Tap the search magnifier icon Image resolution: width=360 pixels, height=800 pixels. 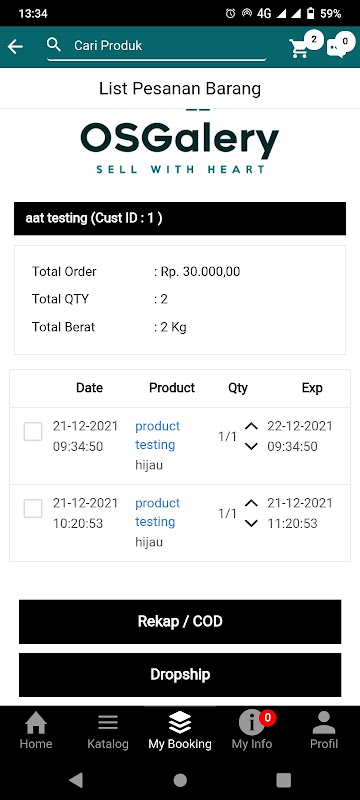pyautogui.click(x=54, y=45)
